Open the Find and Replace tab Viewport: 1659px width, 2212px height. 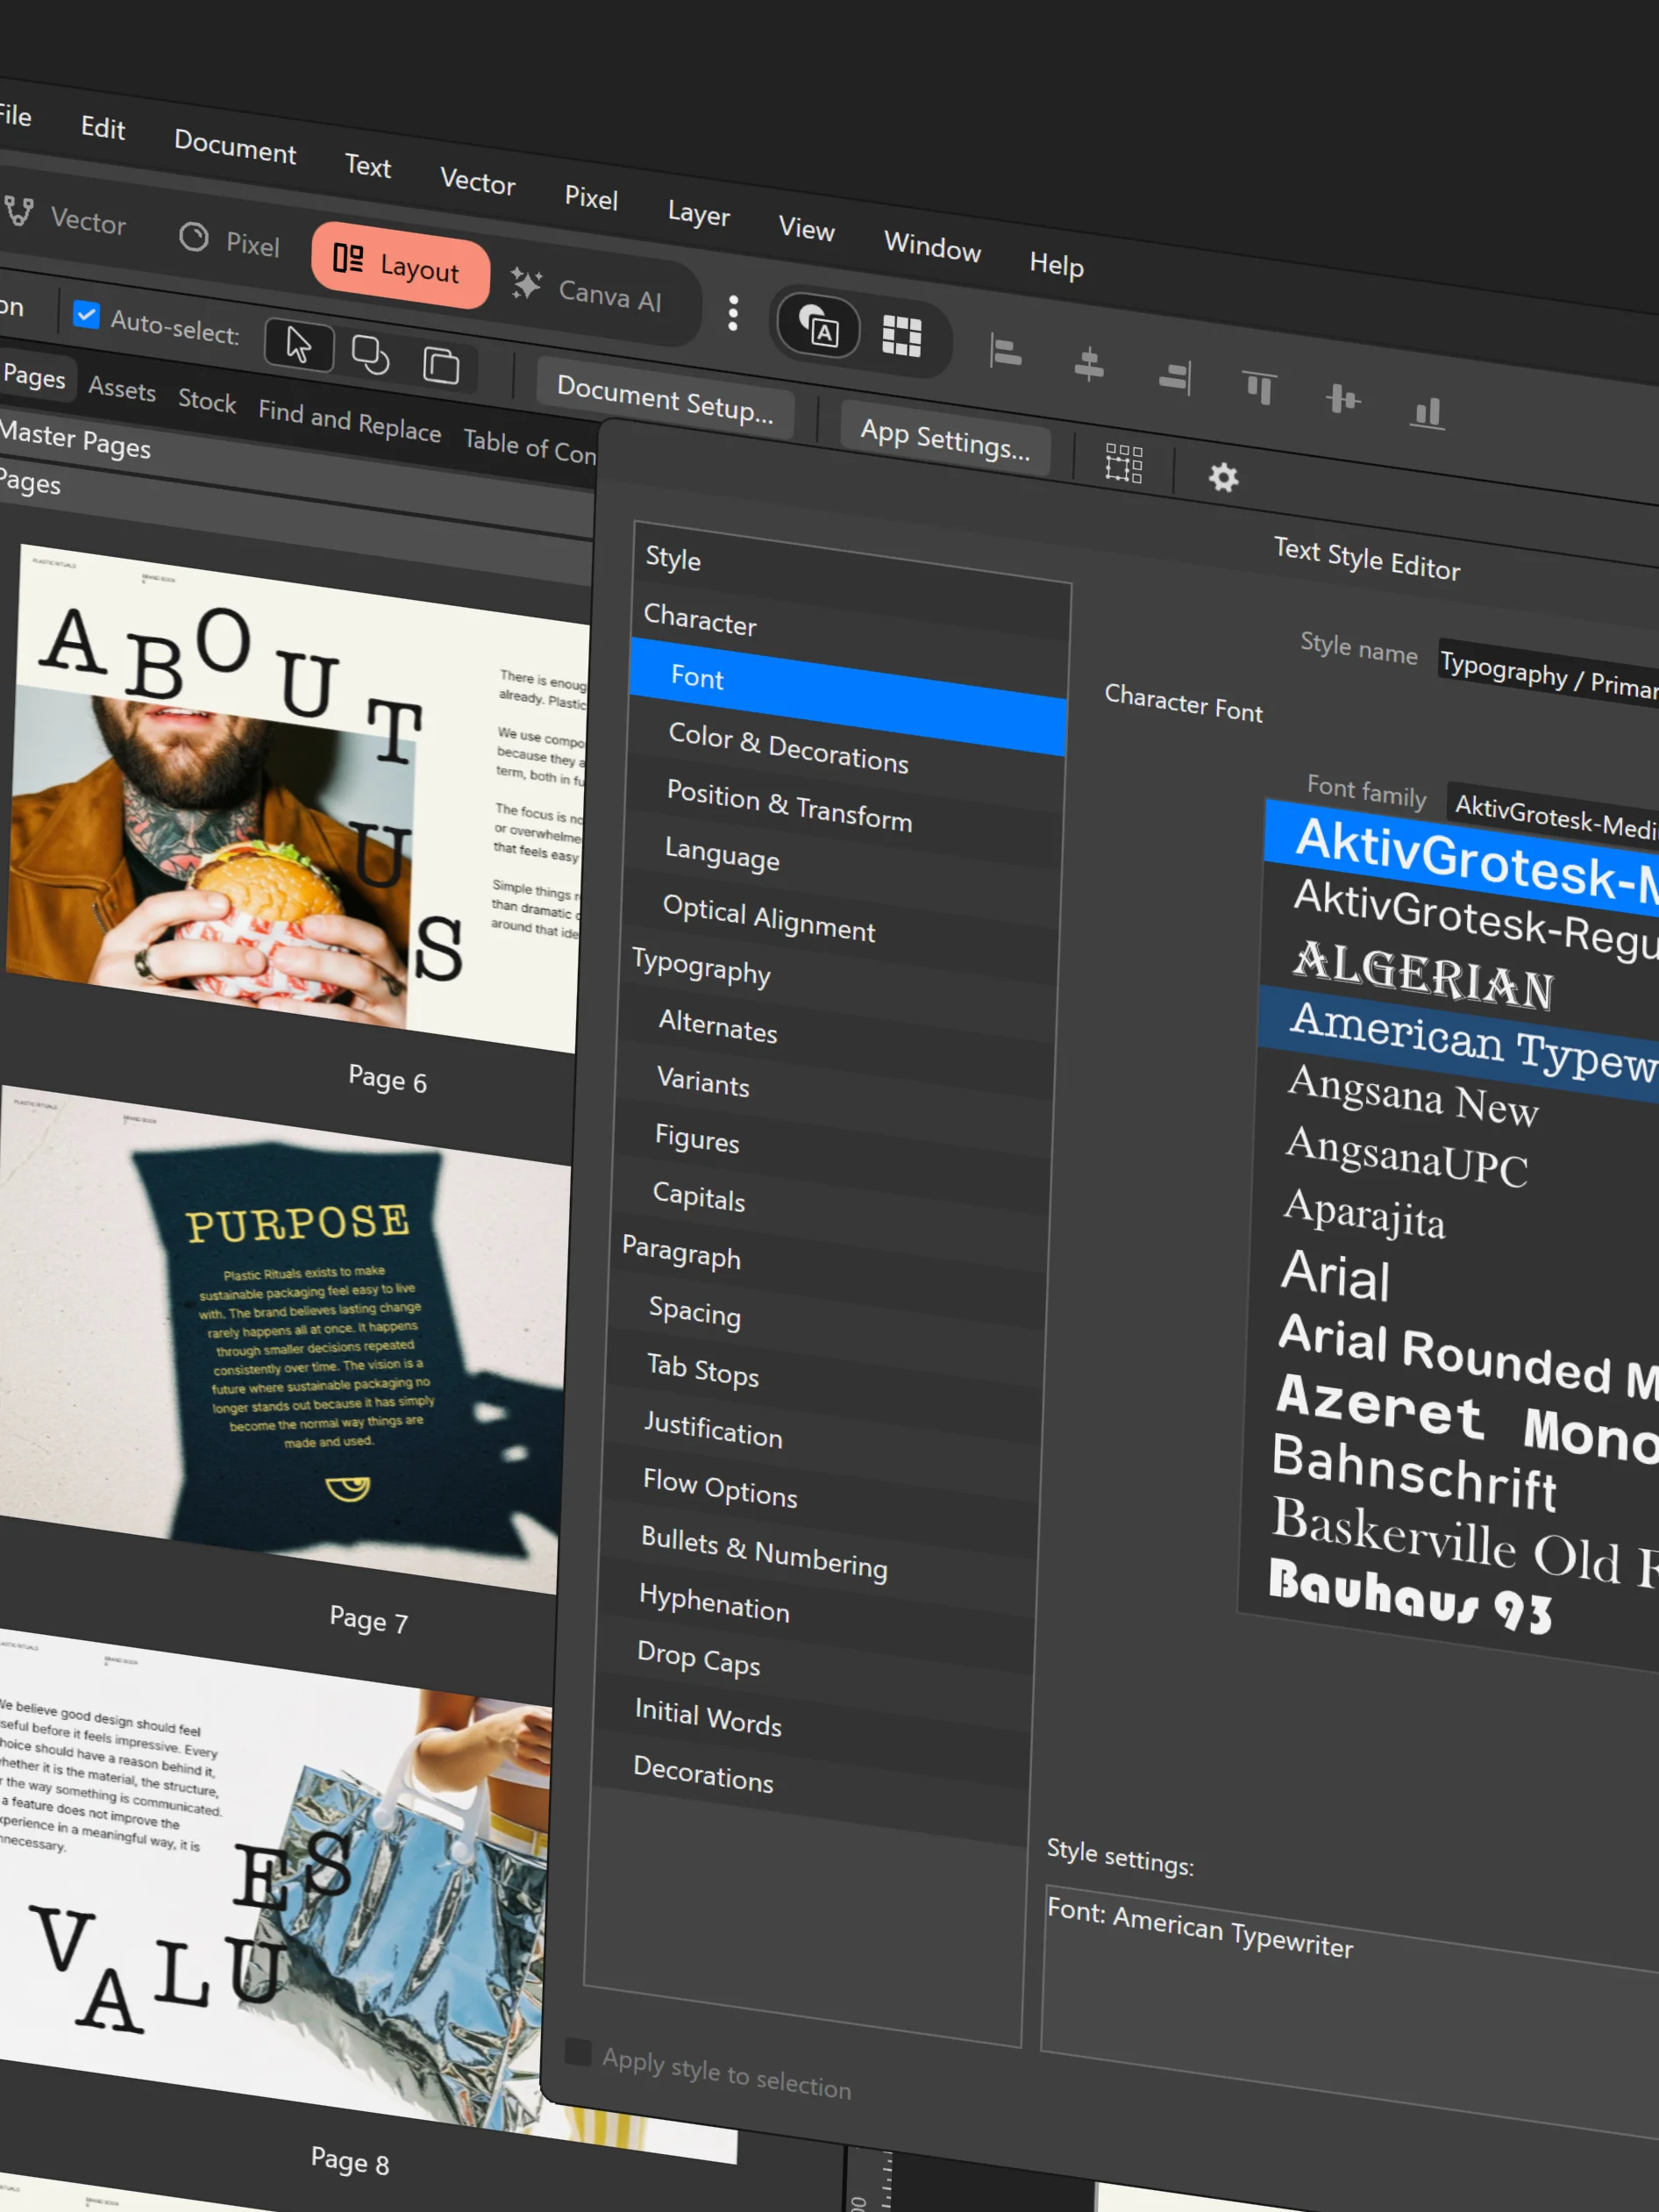pos(349,420)
